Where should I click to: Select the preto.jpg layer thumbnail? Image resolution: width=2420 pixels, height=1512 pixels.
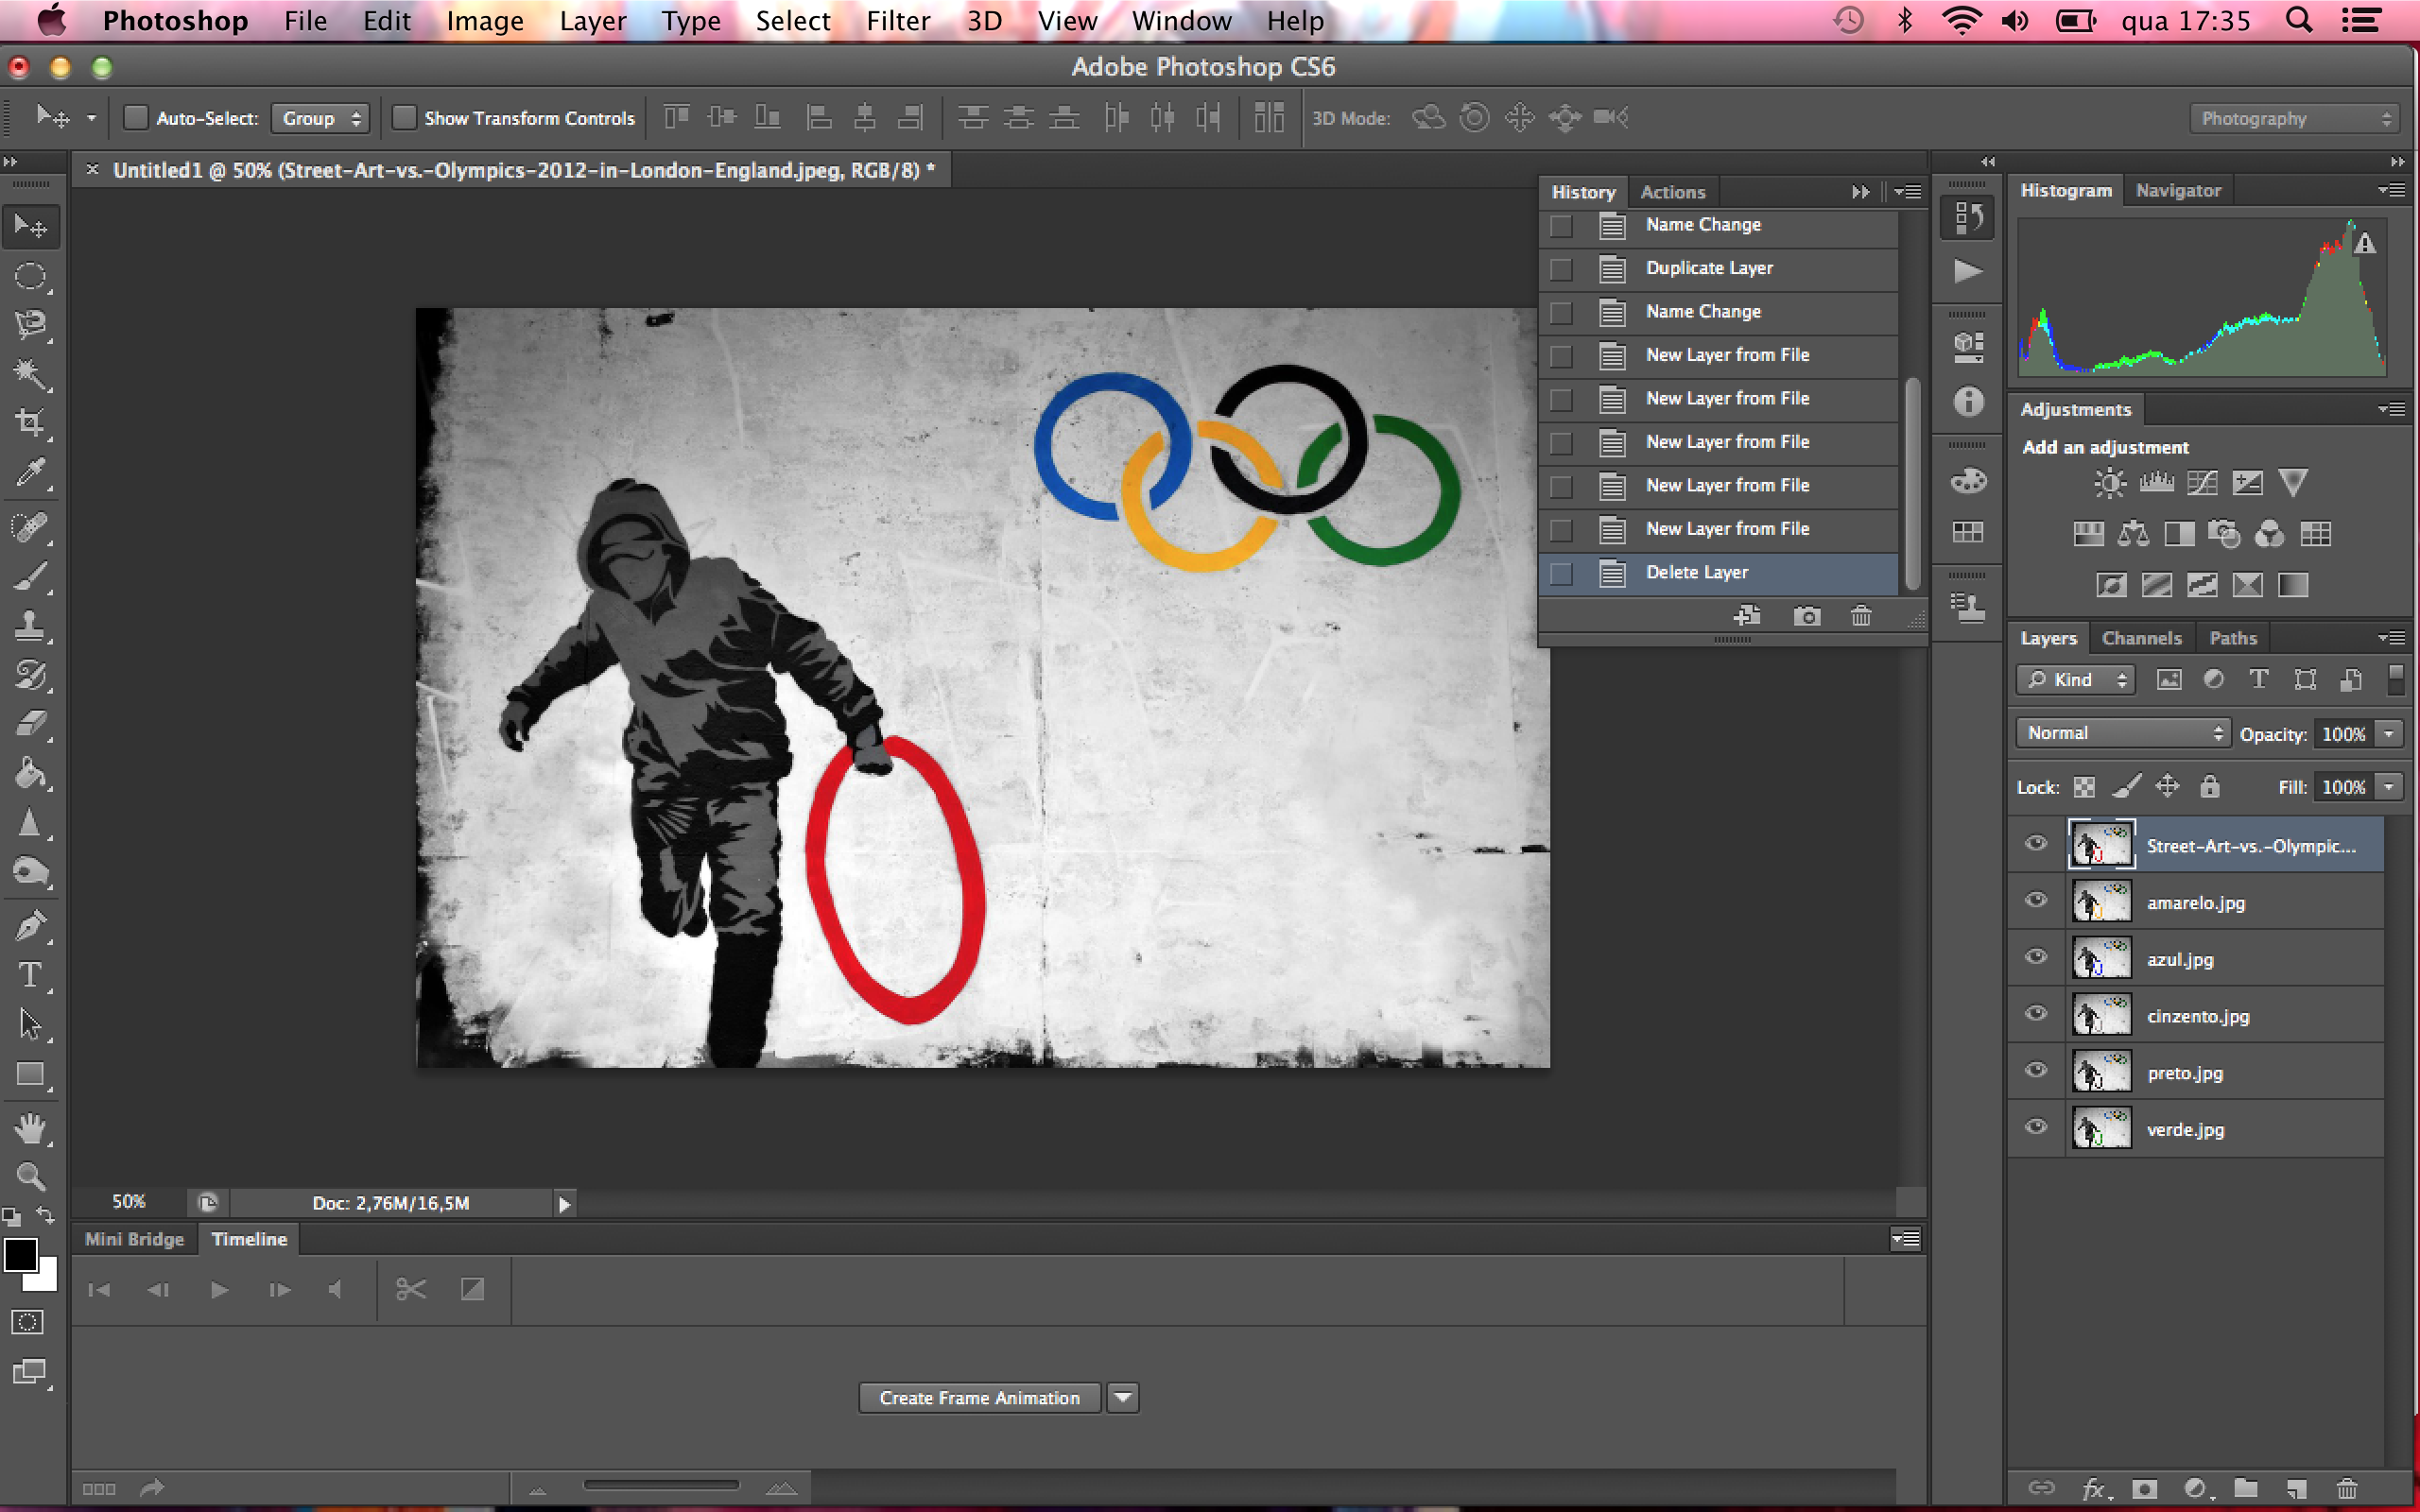click(x=2101, y=1073)
